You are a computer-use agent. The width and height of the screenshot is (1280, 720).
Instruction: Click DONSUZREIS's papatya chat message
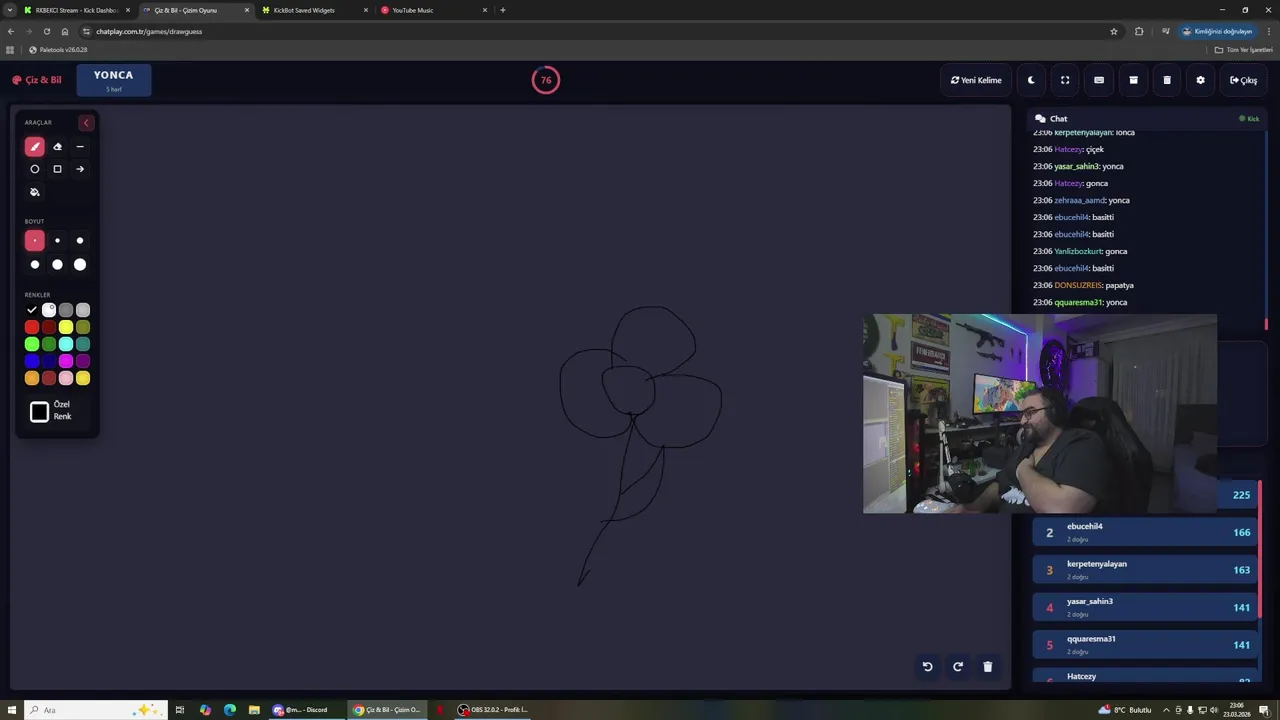click(1083, 285)
